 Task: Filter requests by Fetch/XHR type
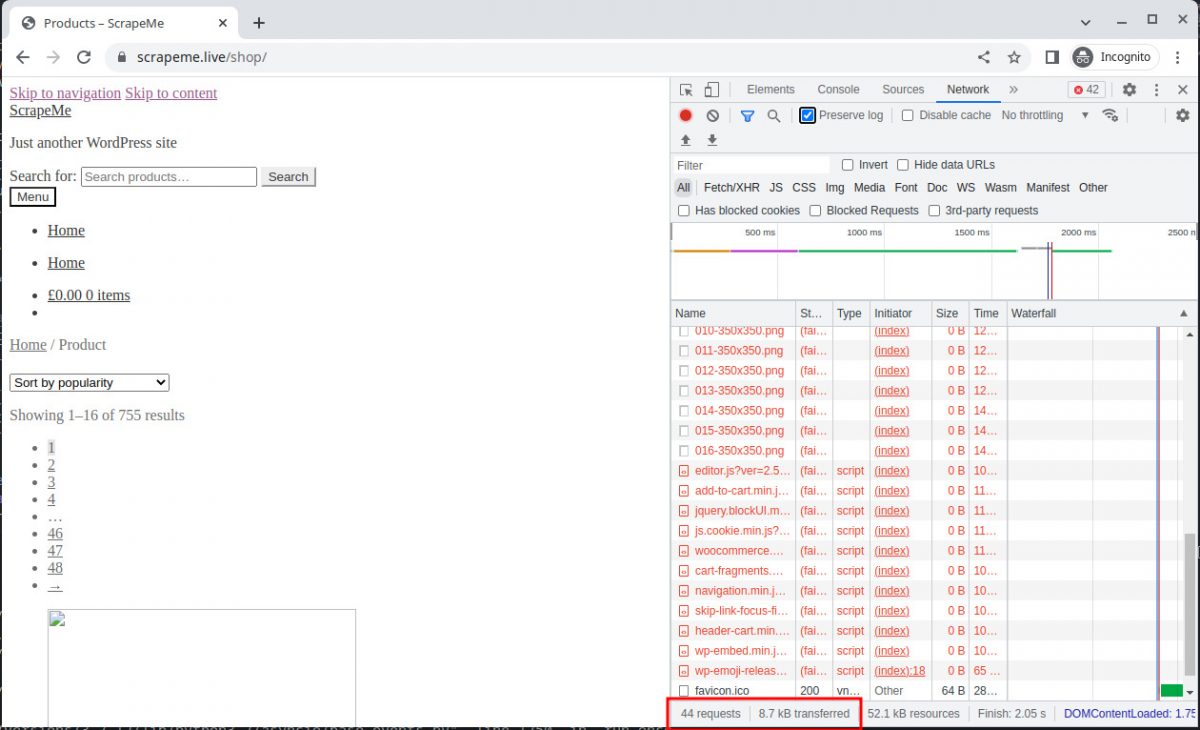point(731,188)
